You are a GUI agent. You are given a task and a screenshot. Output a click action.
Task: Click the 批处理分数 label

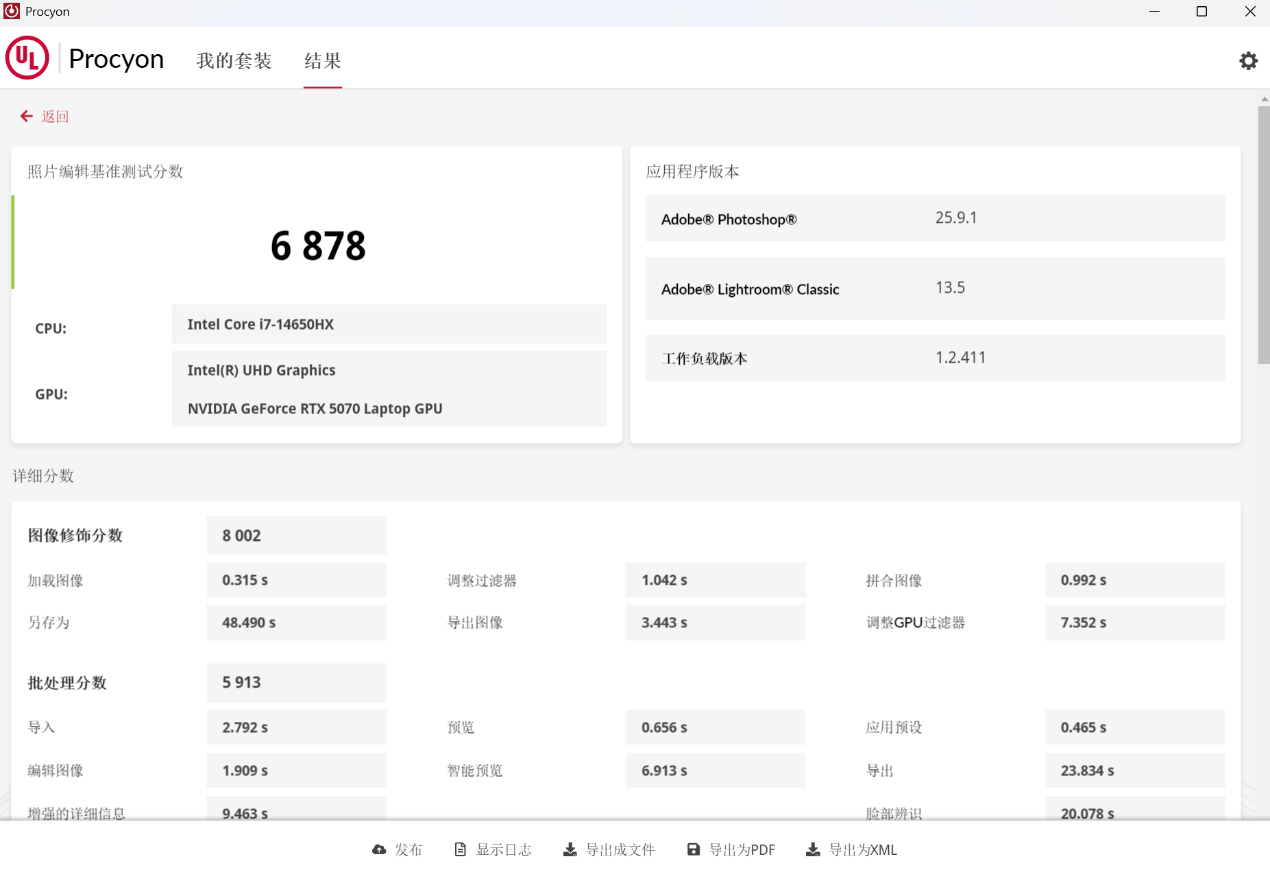coord(67,683)
